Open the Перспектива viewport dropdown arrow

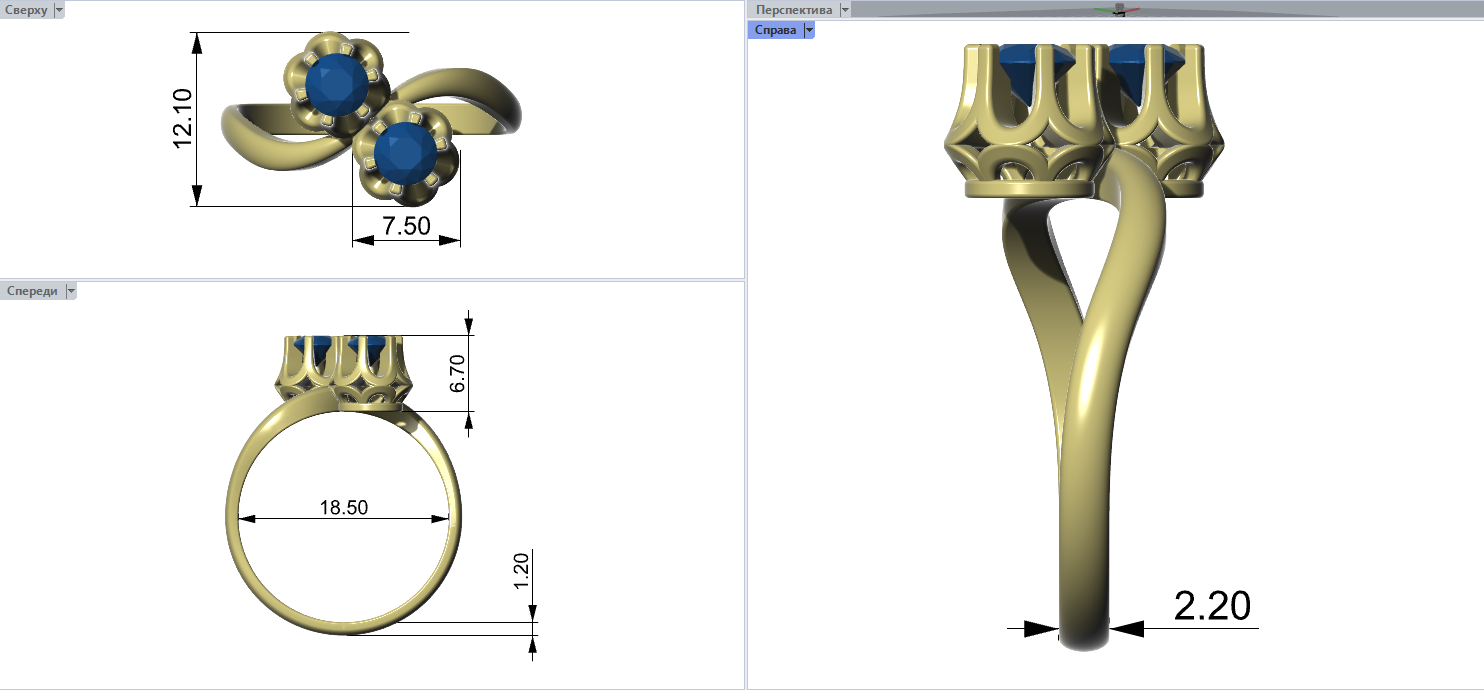click(x=845, y=10)
